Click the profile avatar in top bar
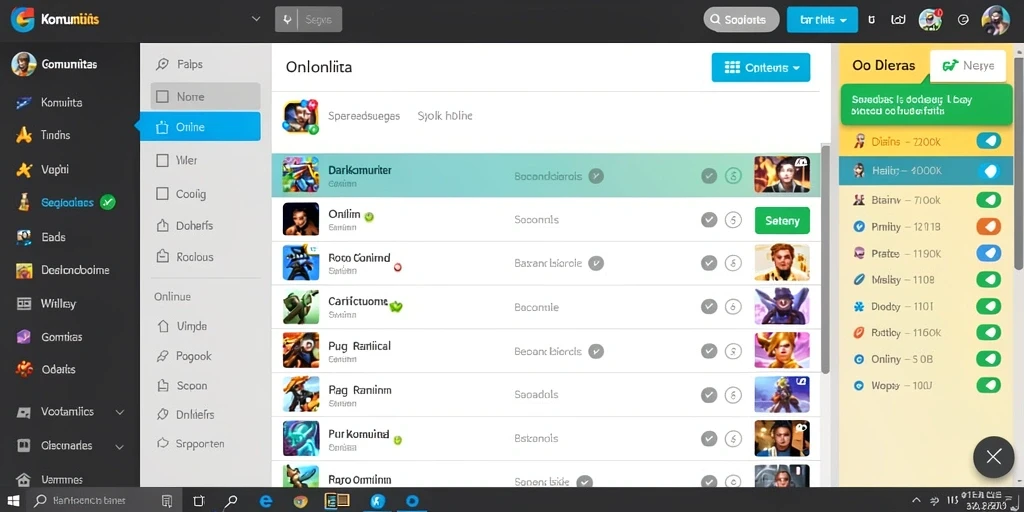This screenshot has width=1024, height=512. [x=995, y=20]
